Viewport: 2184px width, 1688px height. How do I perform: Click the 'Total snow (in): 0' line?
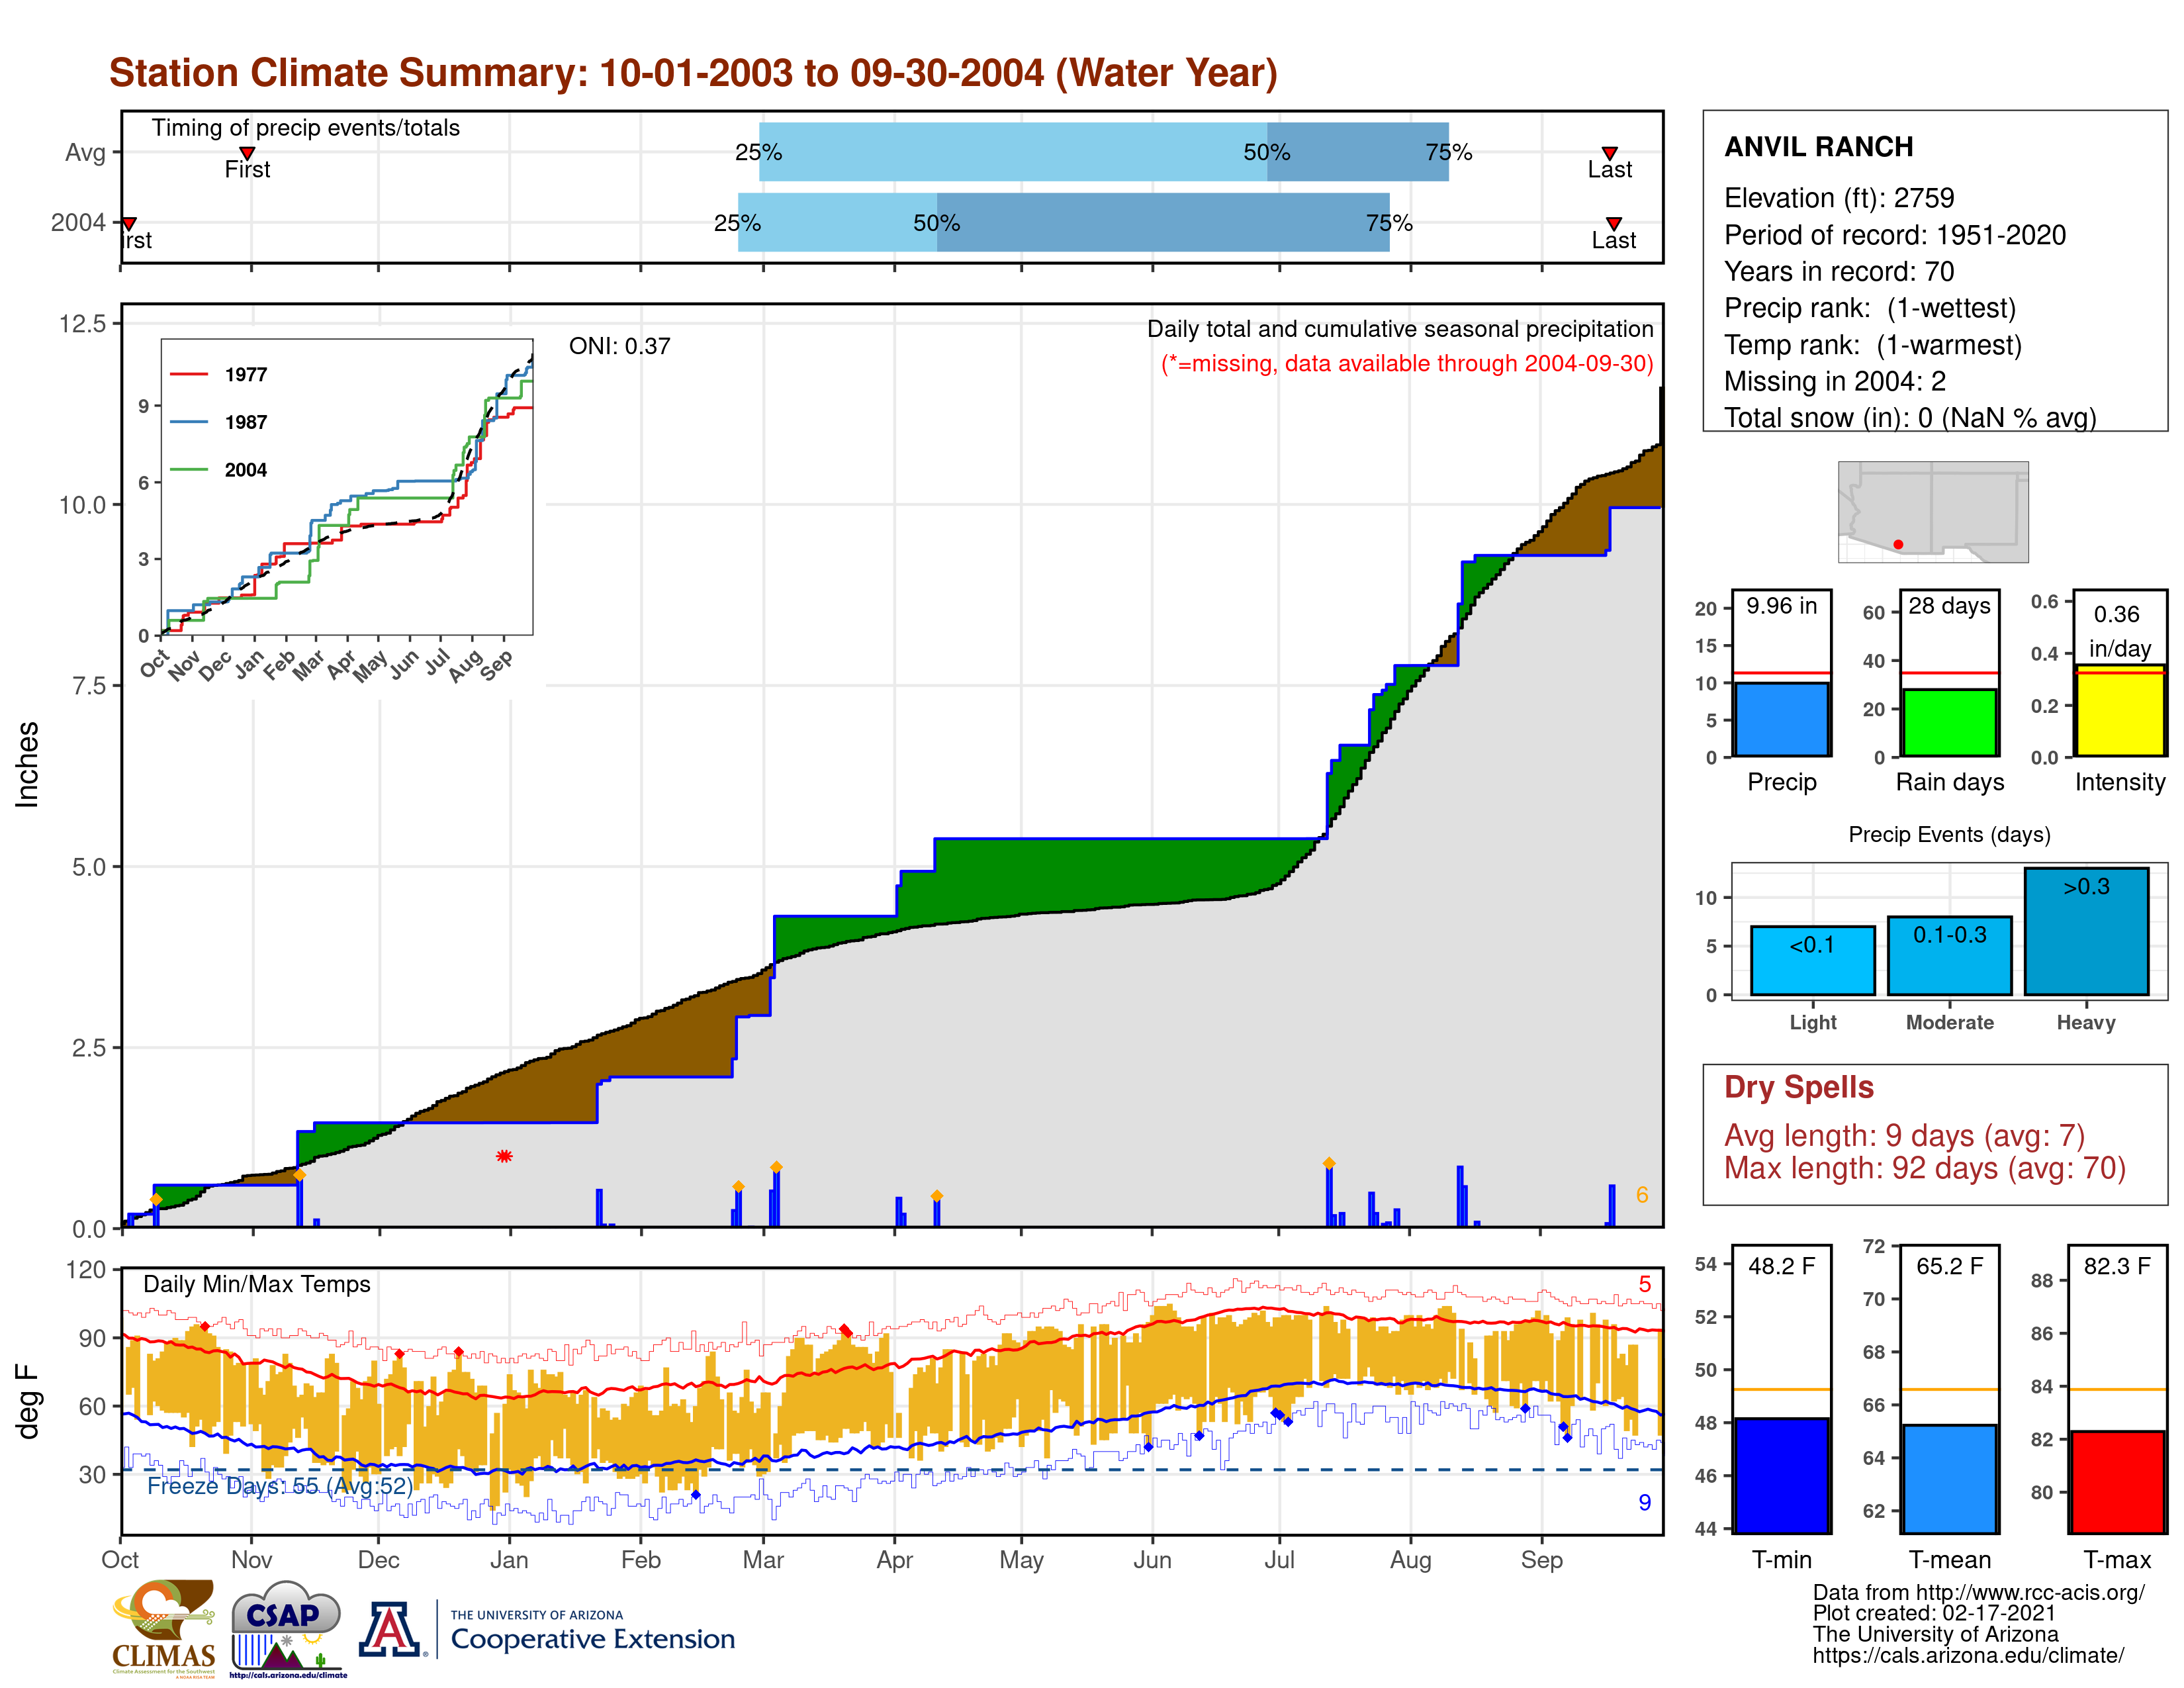point(1910,417)
